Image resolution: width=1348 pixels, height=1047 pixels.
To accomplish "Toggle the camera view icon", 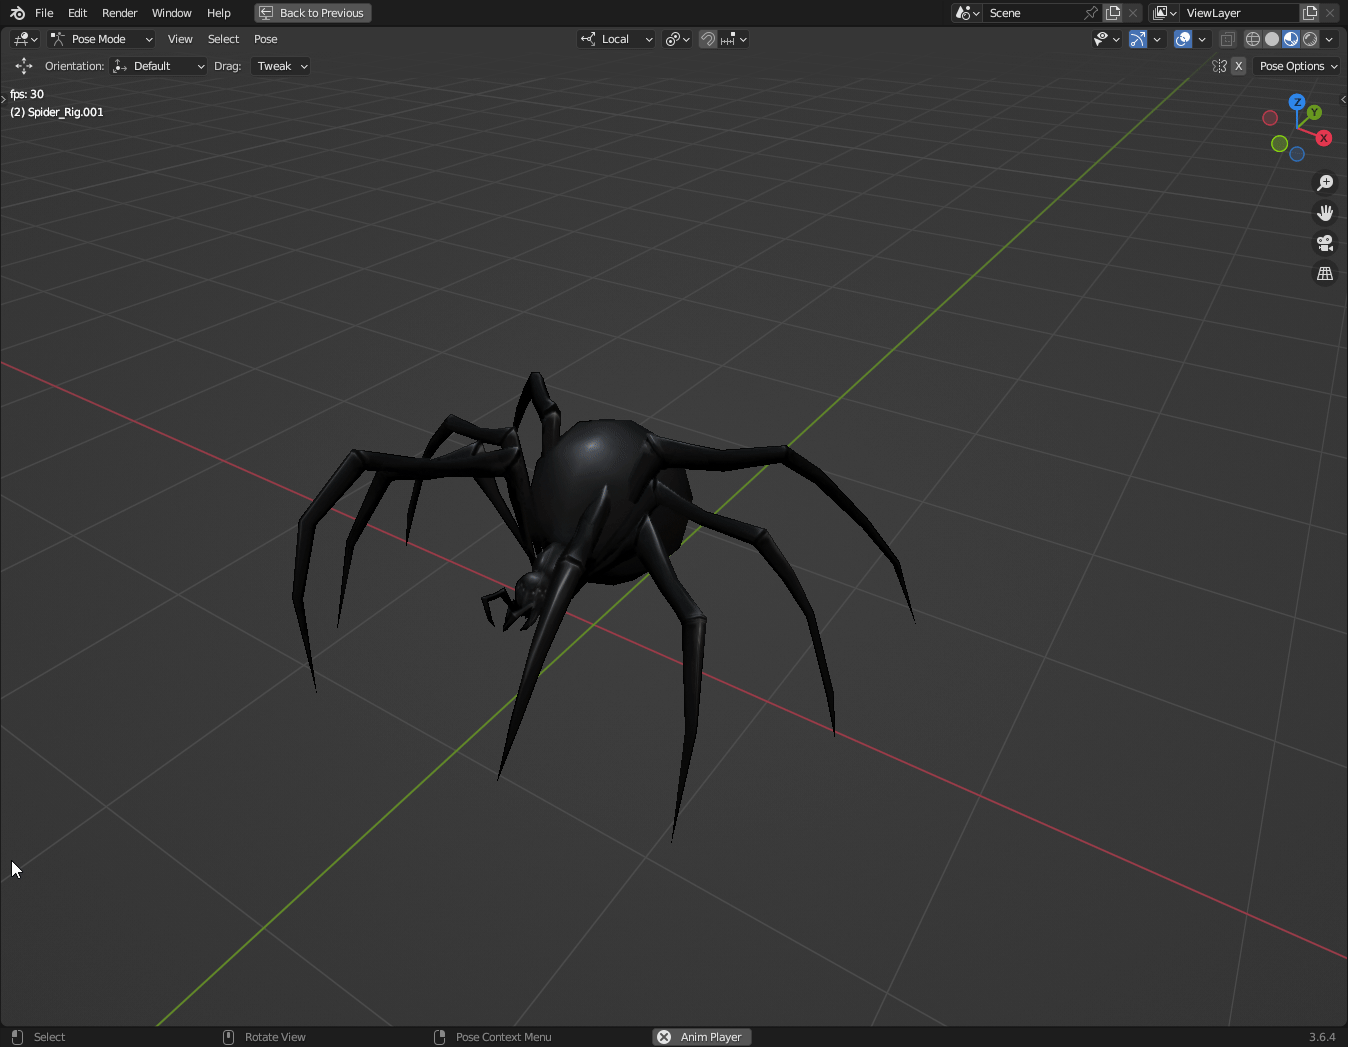I will [1325, 243].
